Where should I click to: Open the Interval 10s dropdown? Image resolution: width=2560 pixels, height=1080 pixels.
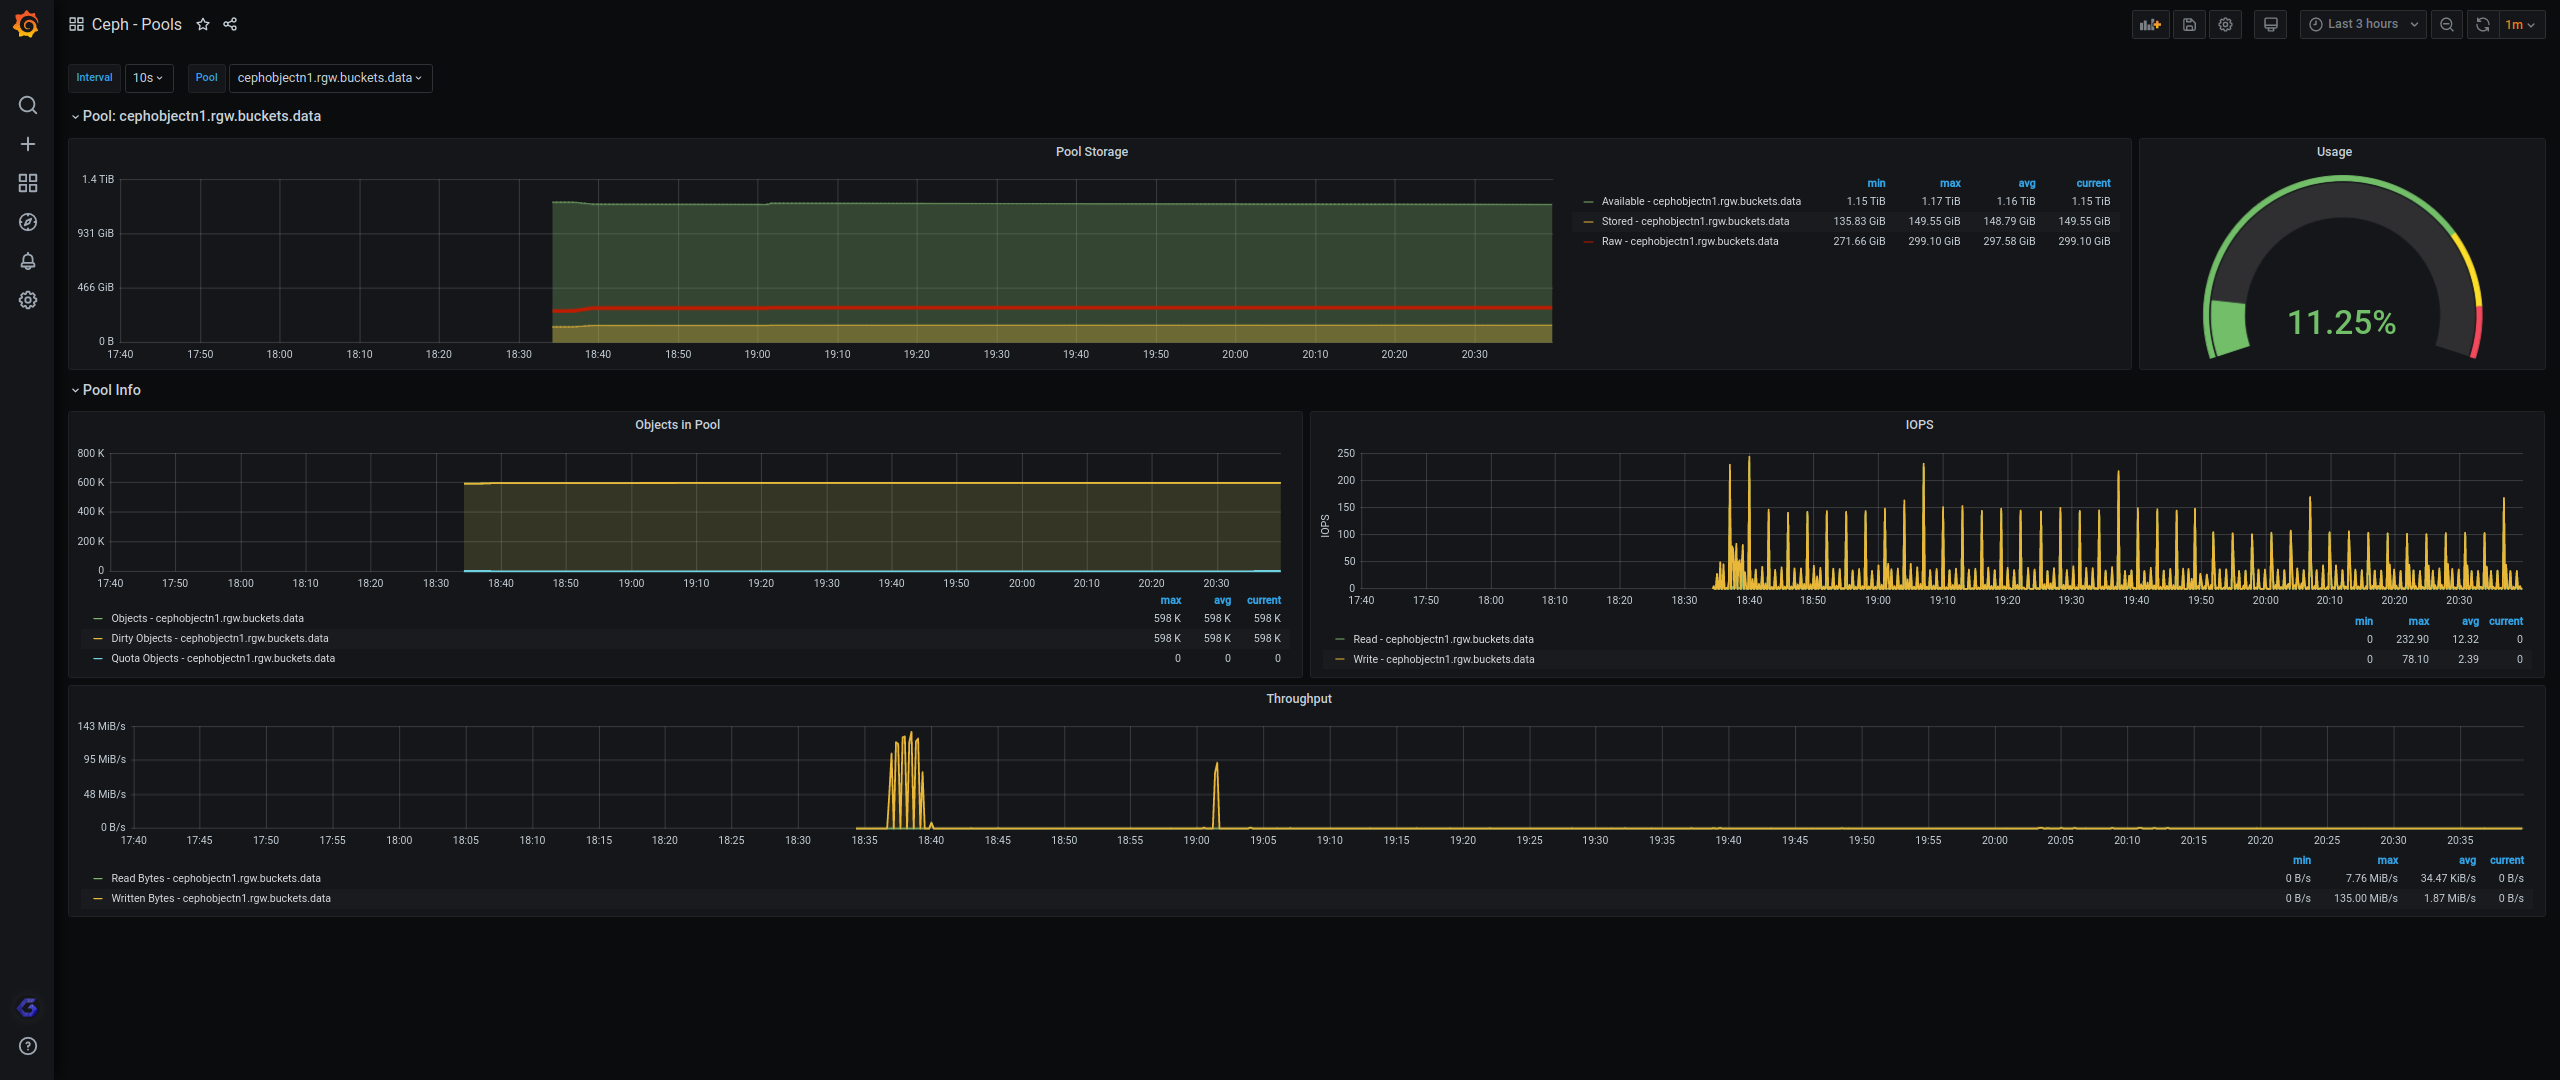click(148, 78)
